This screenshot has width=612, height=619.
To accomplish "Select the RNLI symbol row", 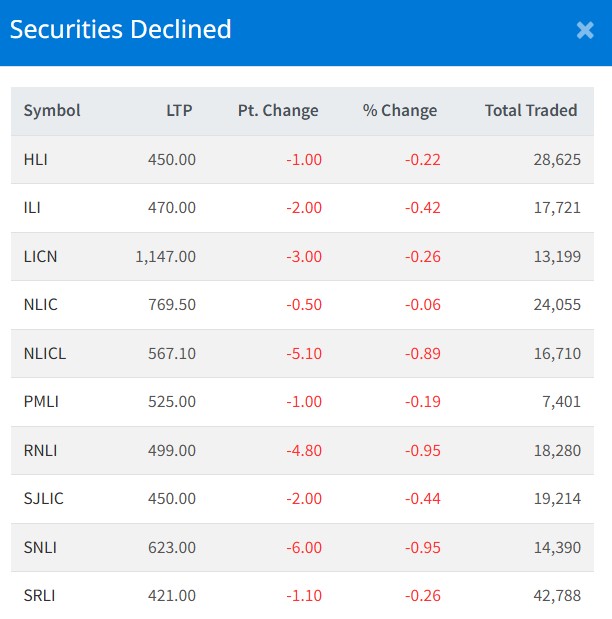I will pyautogui.click(x=41, y=450).
